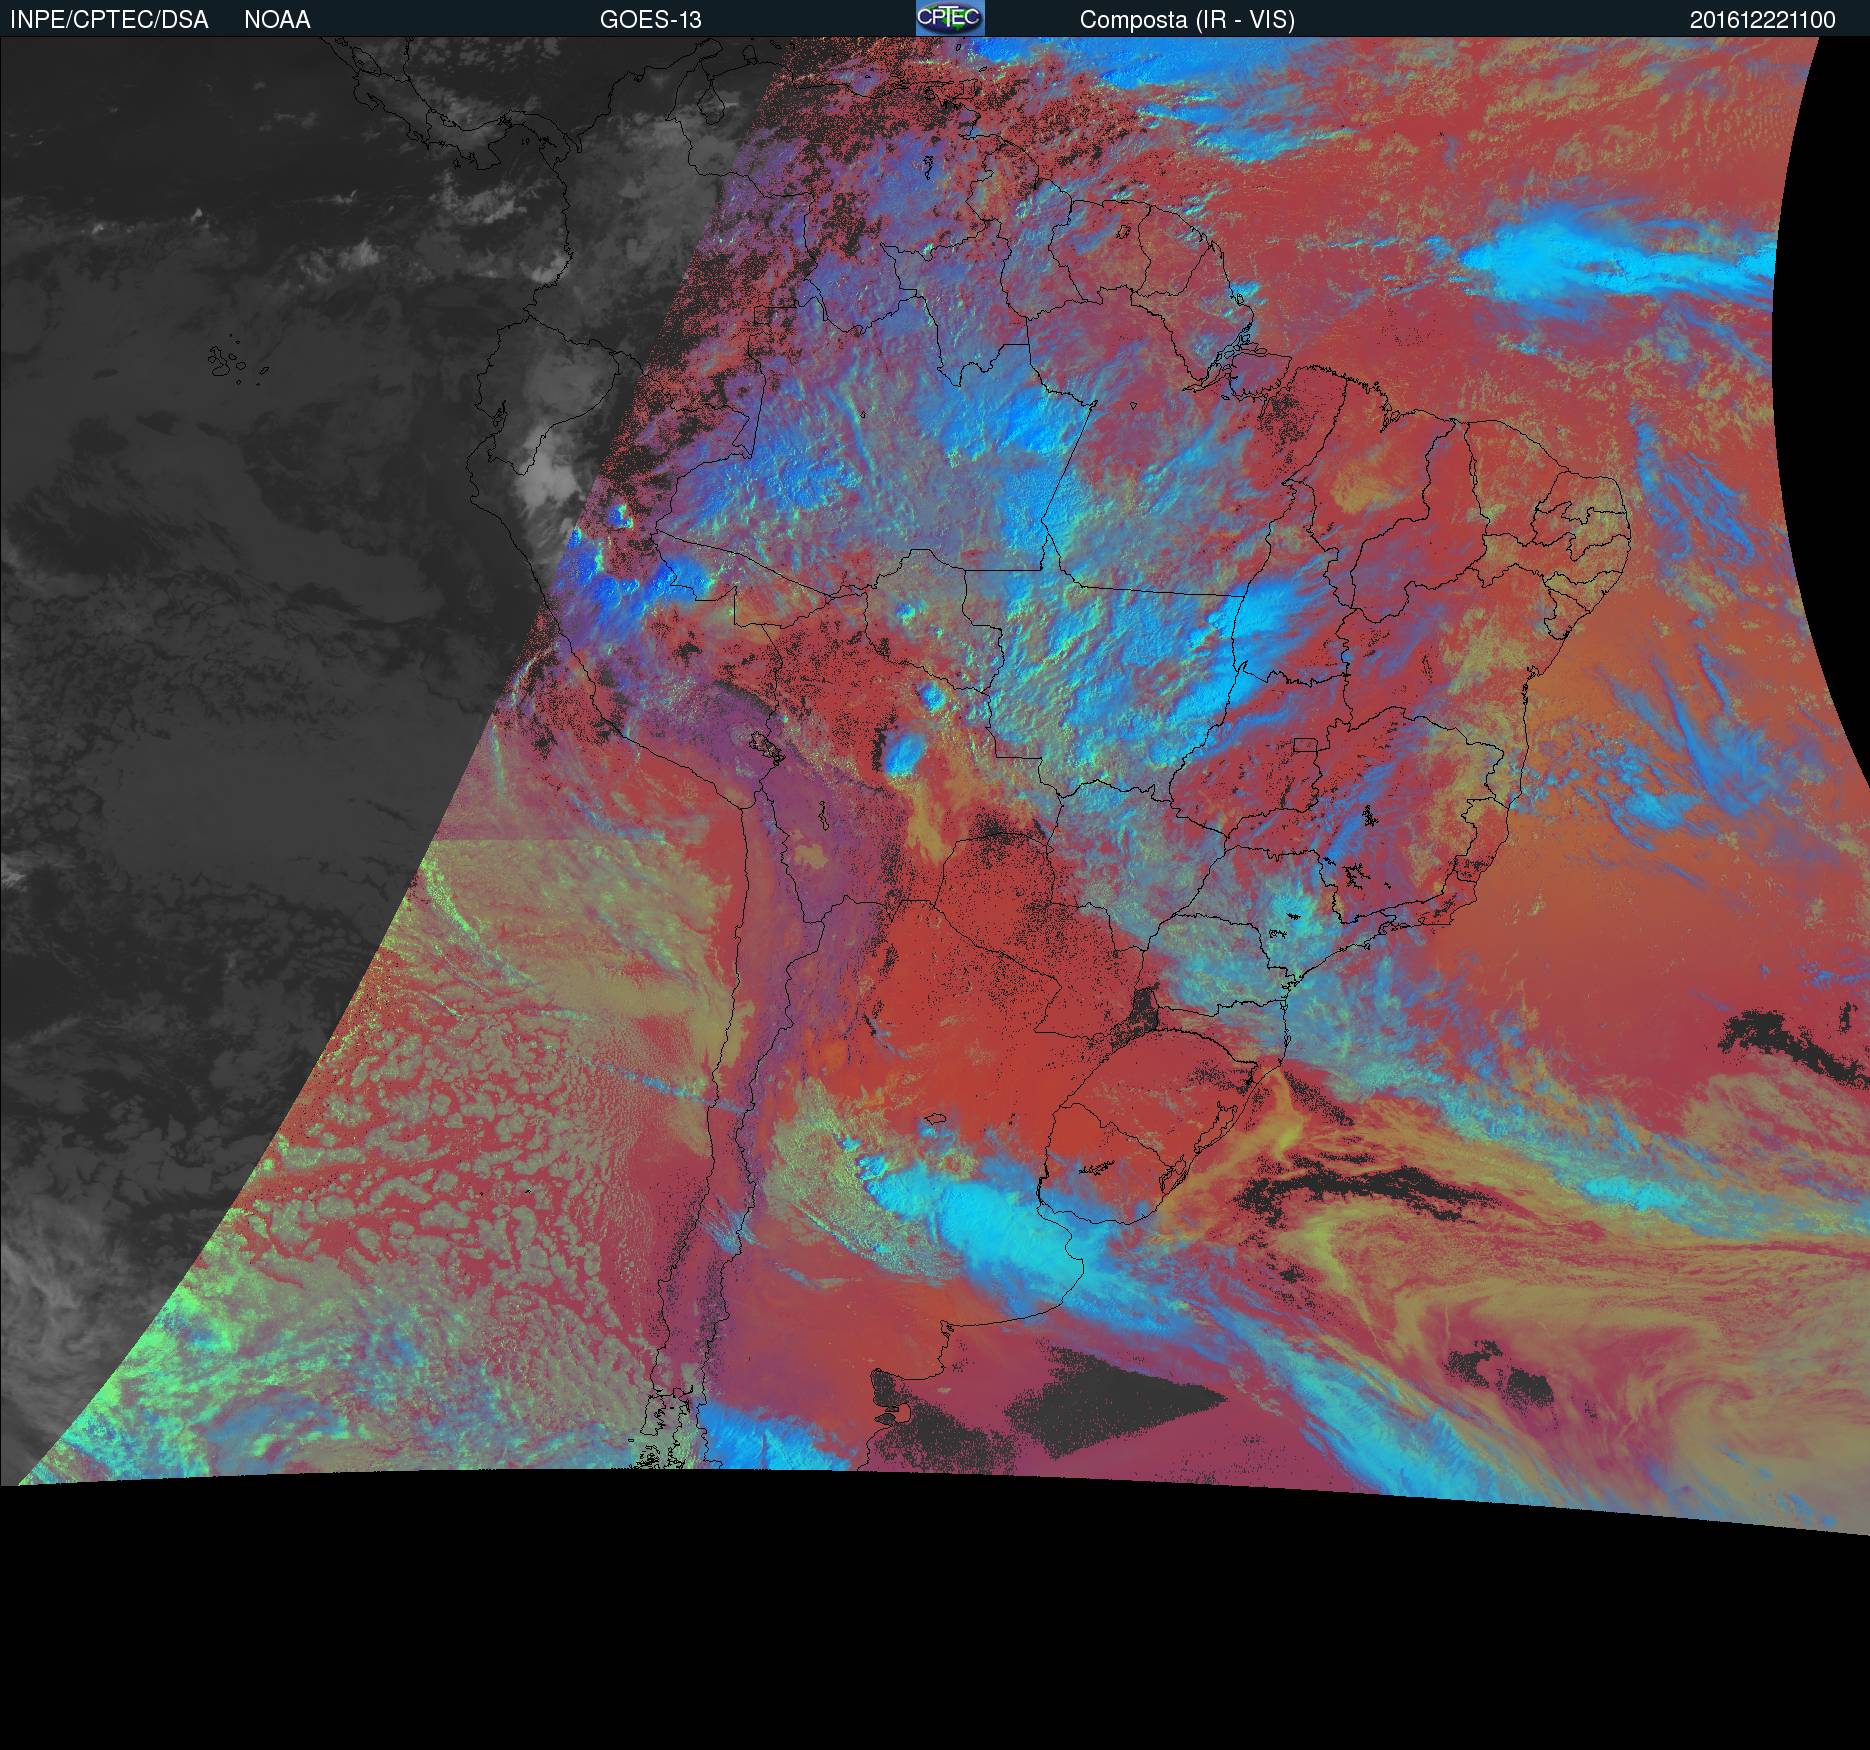Click the Composta (IR - VIS) title
This screenshot has width=1870, height=1750.
coord(1186,20)
